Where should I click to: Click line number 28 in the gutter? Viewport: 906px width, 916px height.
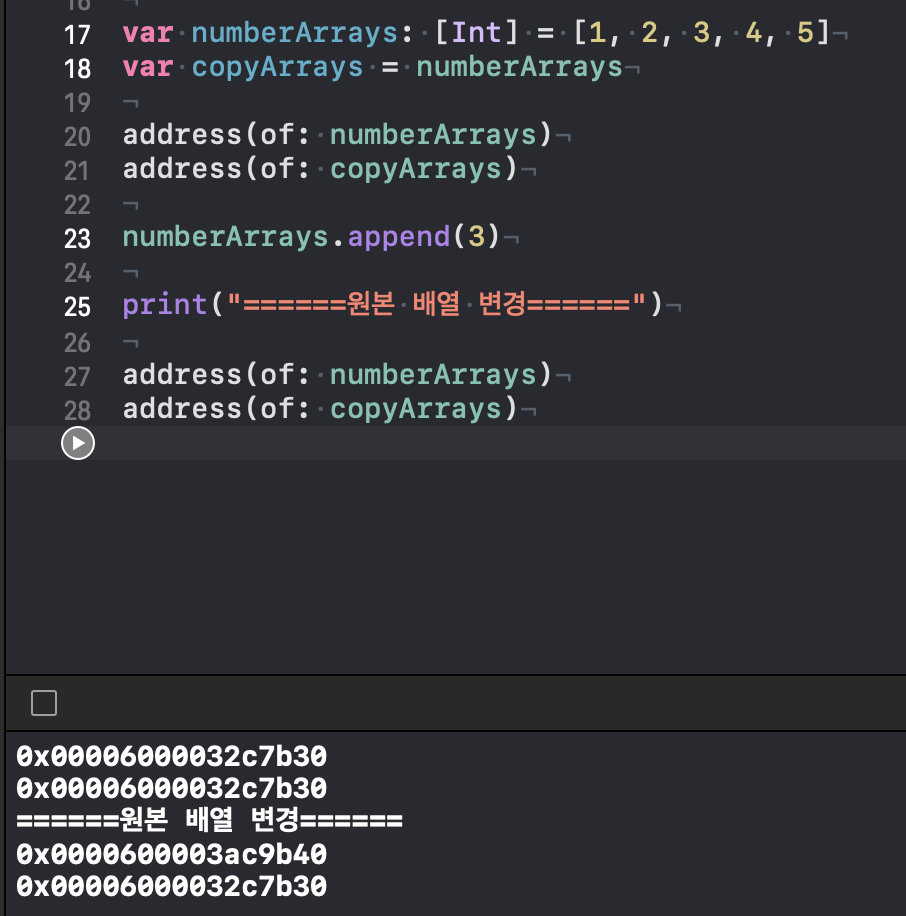[x=77, y=408]
